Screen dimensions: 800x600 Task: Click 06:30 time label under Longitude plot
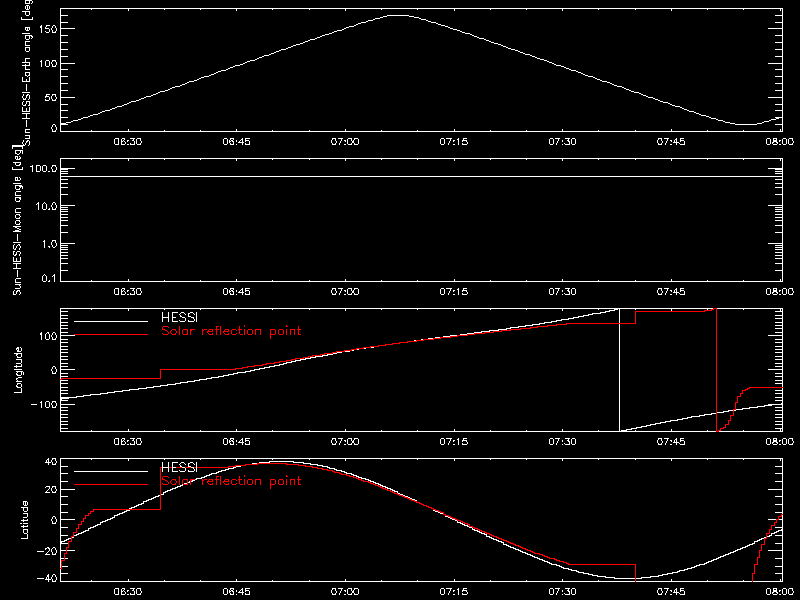(128, 442)
